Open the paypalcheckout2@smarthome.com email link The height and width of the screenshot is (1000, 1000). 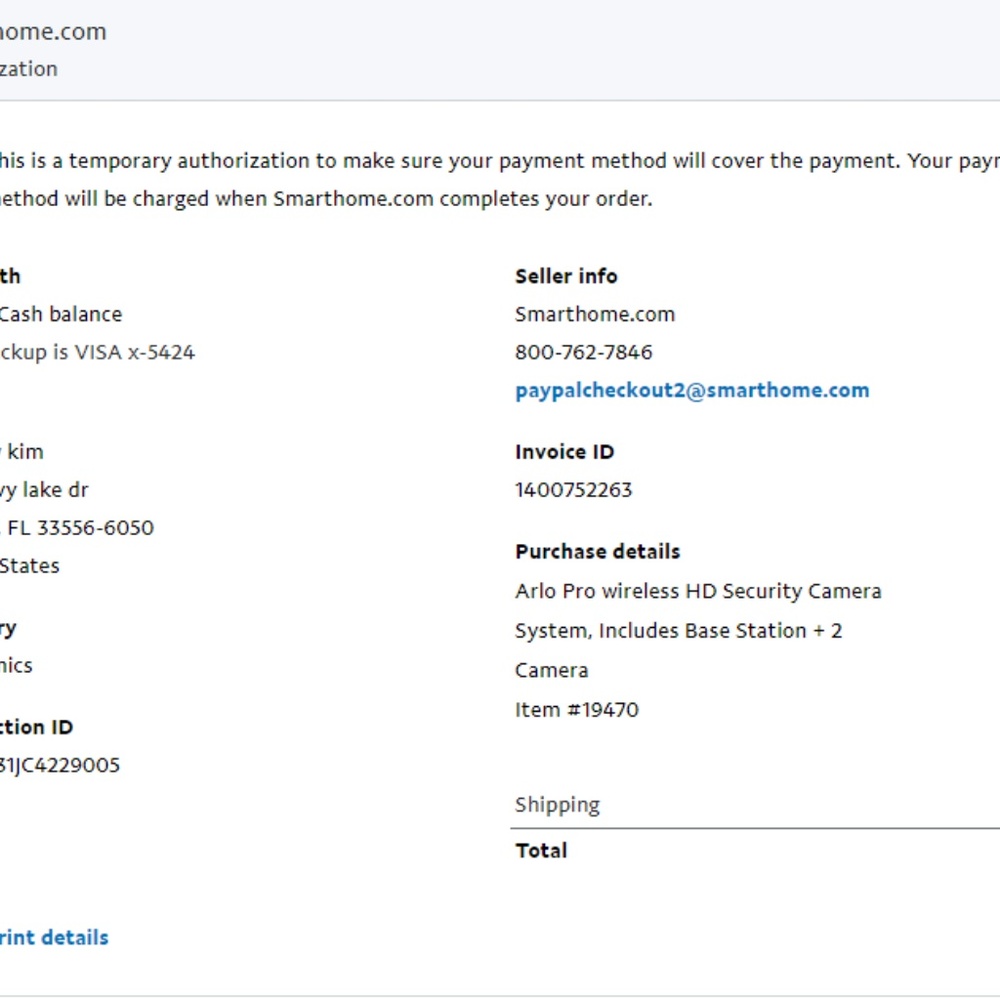tap(692, 390)
